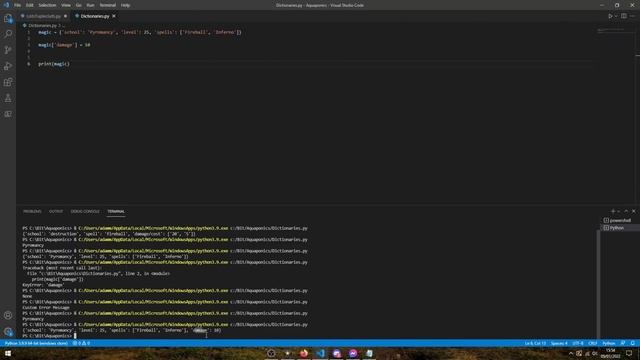Open Firefox from the taskbar

pos(304,353)
